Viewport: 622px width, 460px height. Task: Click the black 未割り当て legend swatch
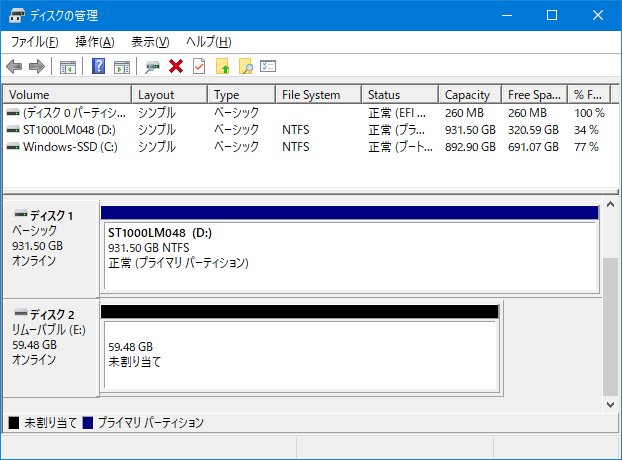pyautogui.click(x=14, y=423)
